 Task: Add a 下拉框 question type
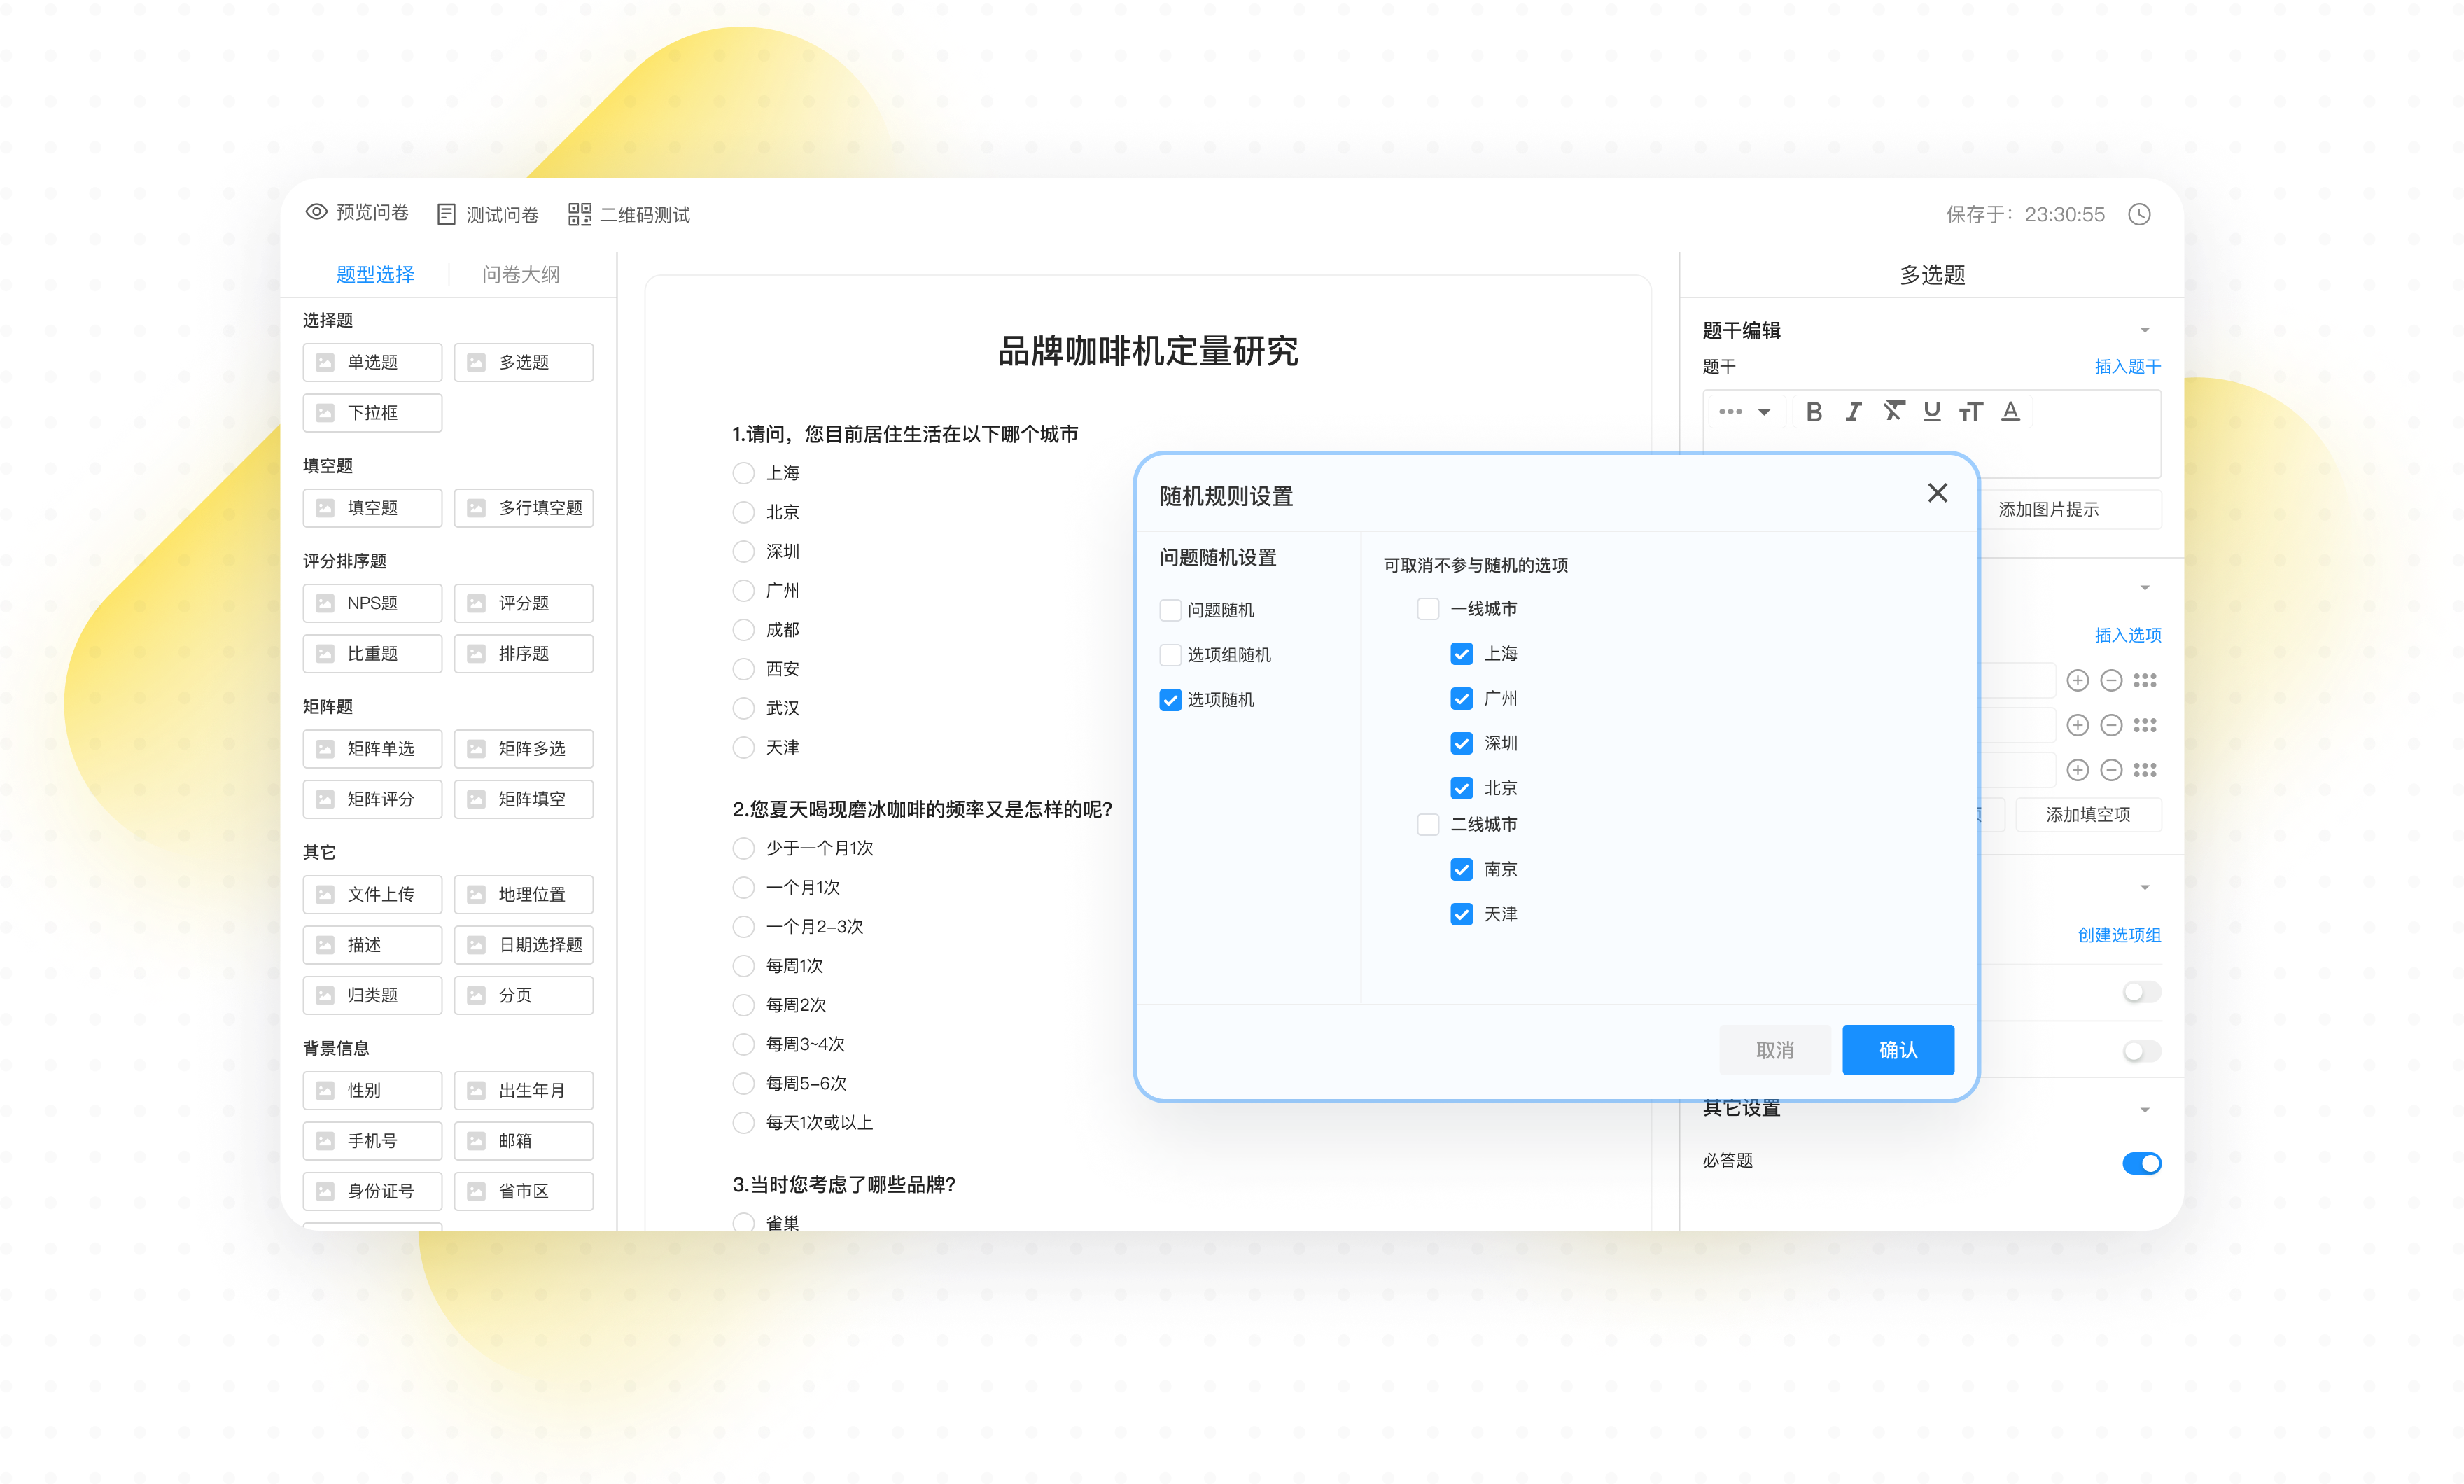point(372,413)
